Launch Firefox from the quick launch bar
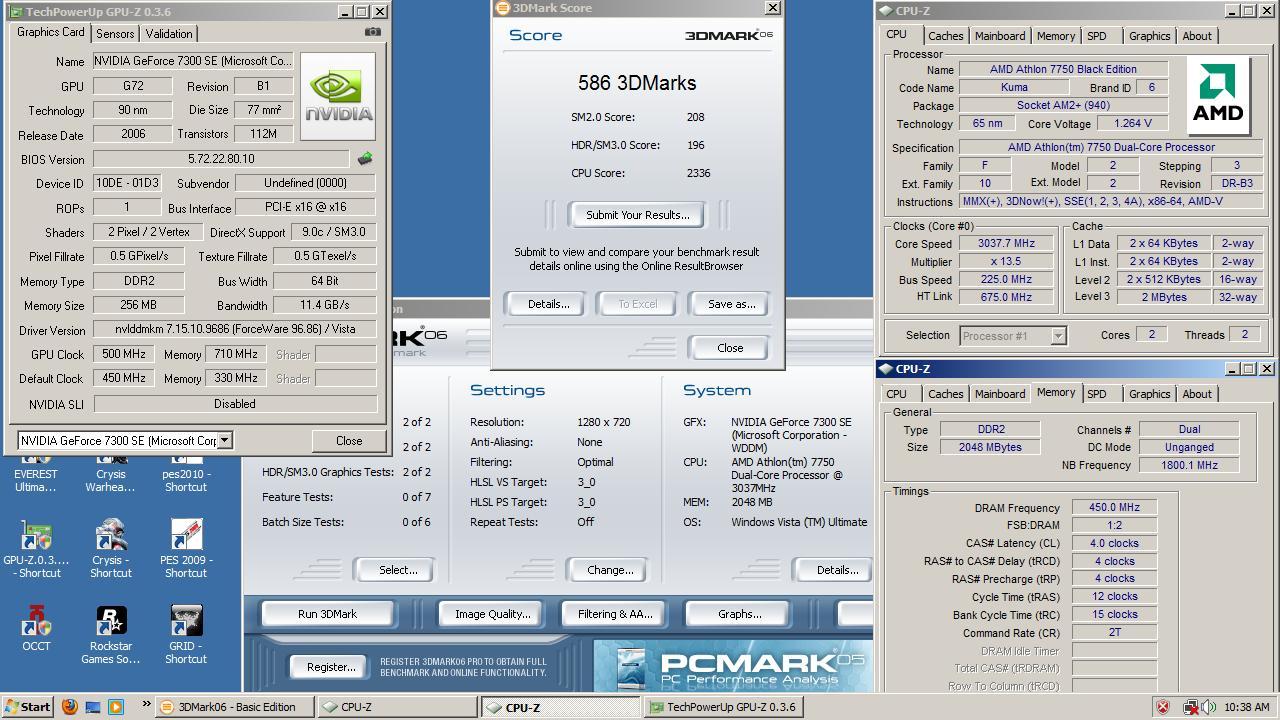 pyautogui.click(x=69, y=706)
